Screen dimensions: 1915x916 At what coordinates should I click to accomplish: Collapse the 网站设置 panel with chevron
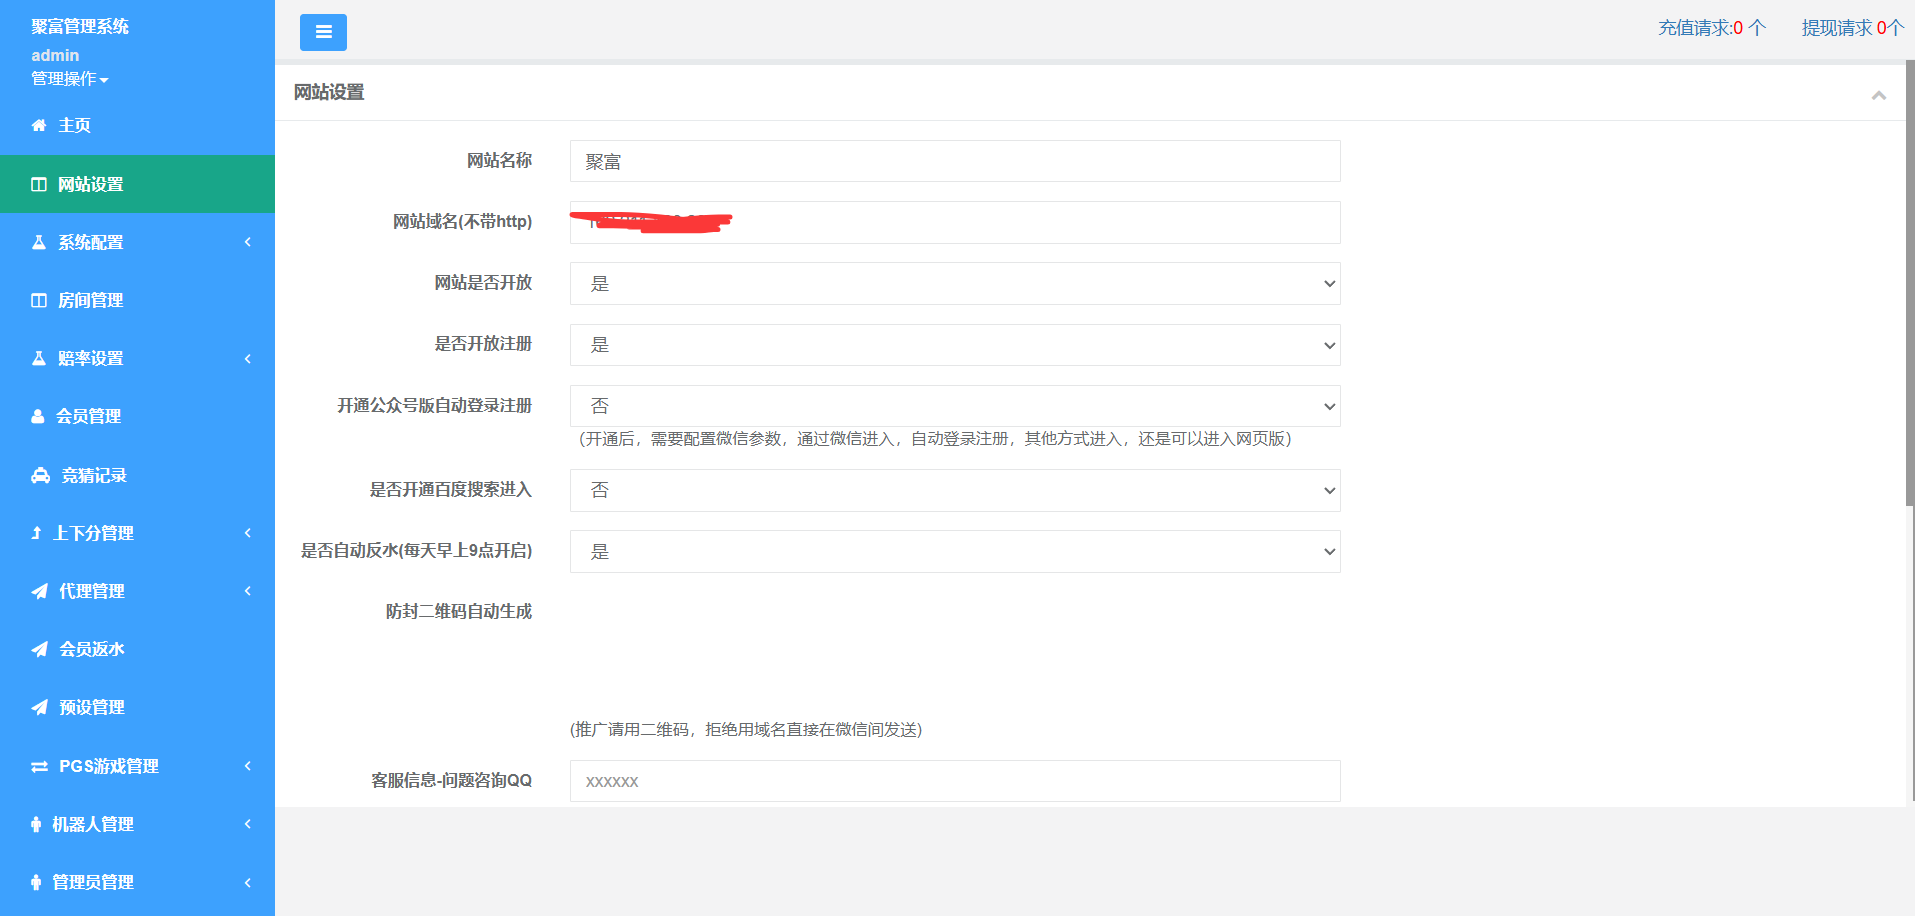1878,95
